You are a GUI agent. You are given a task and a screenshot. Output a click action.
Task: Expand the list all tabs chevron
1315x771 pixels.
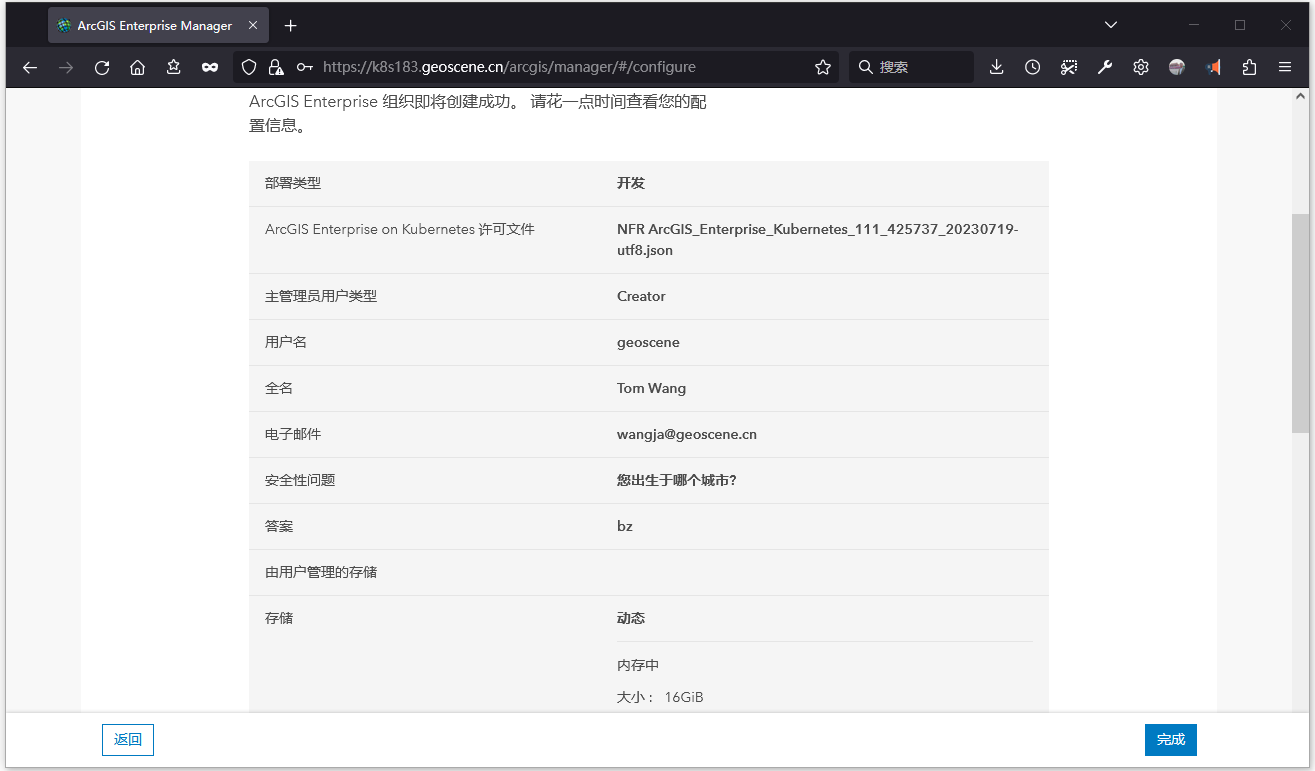[1111, 25]
